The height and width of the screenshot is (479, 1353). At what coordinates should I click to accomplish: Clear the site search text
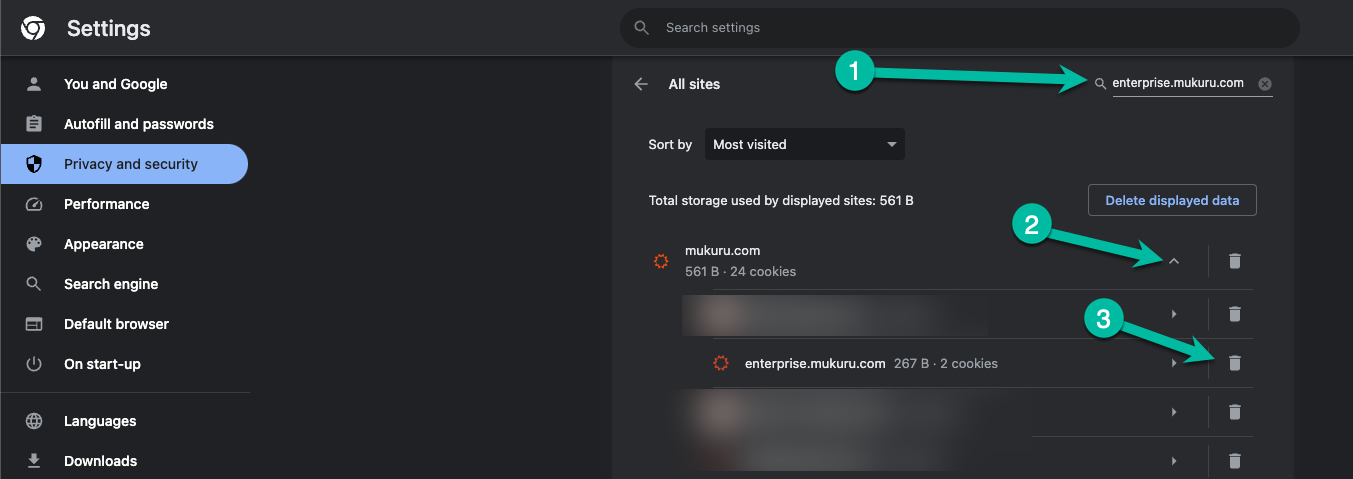click(x=1265, y=84)
